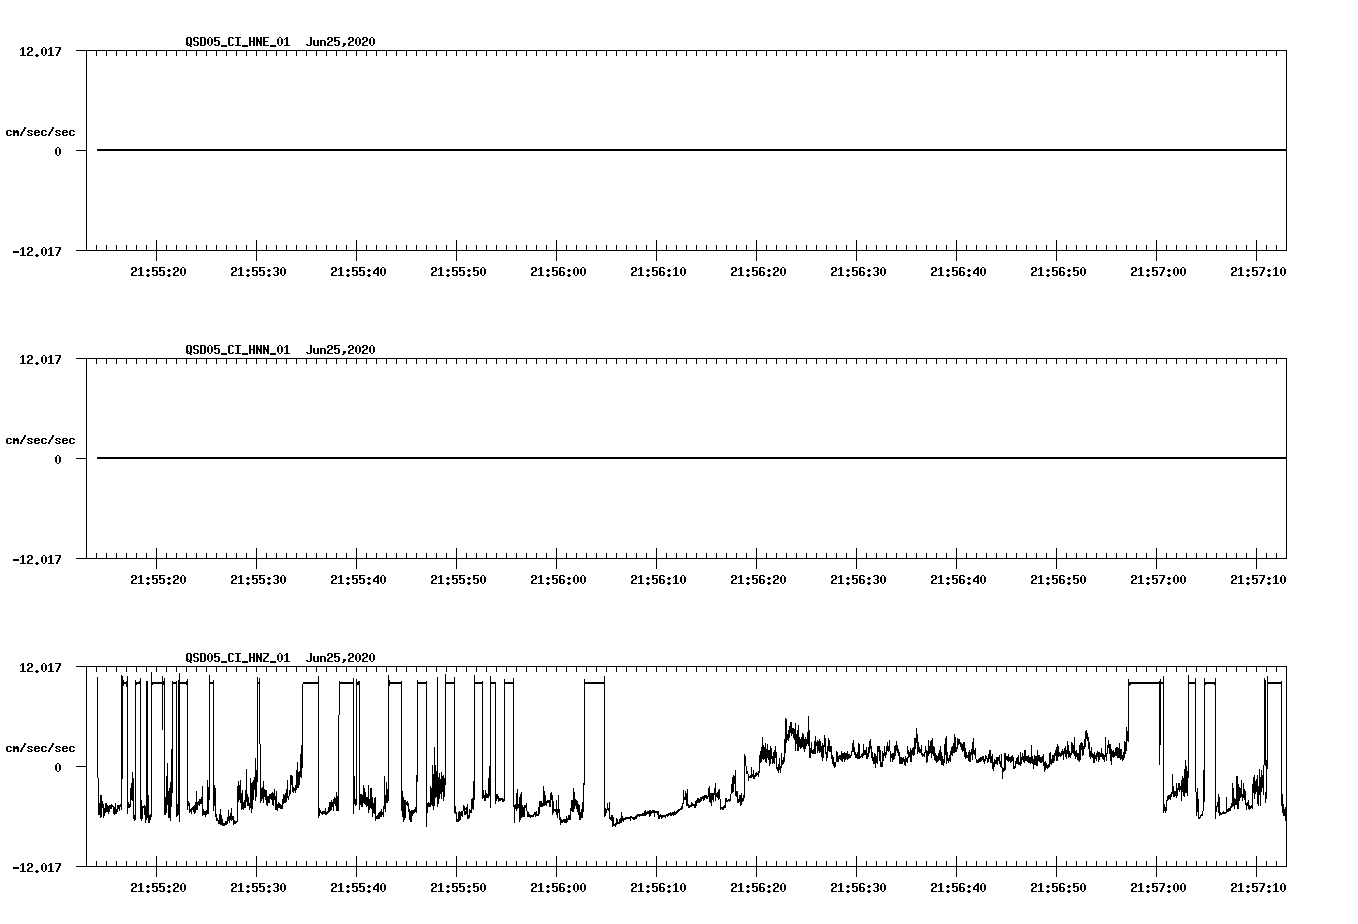This screenshot has width=1358, height=924.
Task: Click the 21:55:50 time under the HNZ waveform
Action: tap(458, 887)
